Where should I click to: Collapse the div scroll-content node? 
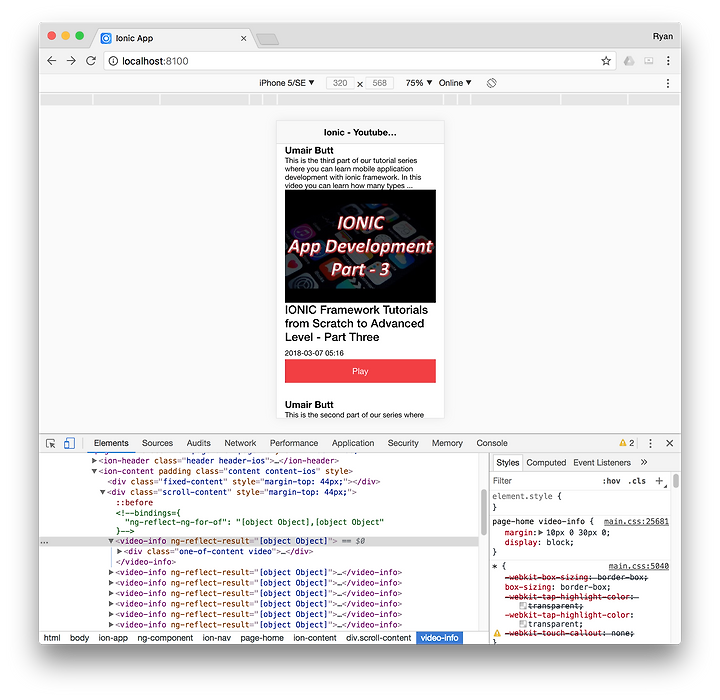tap(102, 492)
